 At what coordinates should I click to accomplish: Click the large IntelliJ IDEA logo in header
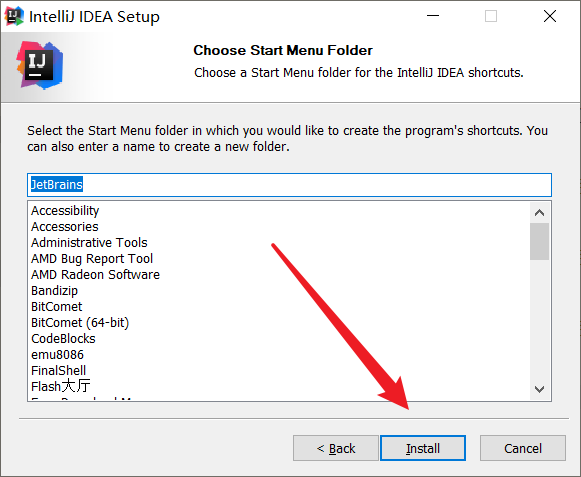point(40,65)
